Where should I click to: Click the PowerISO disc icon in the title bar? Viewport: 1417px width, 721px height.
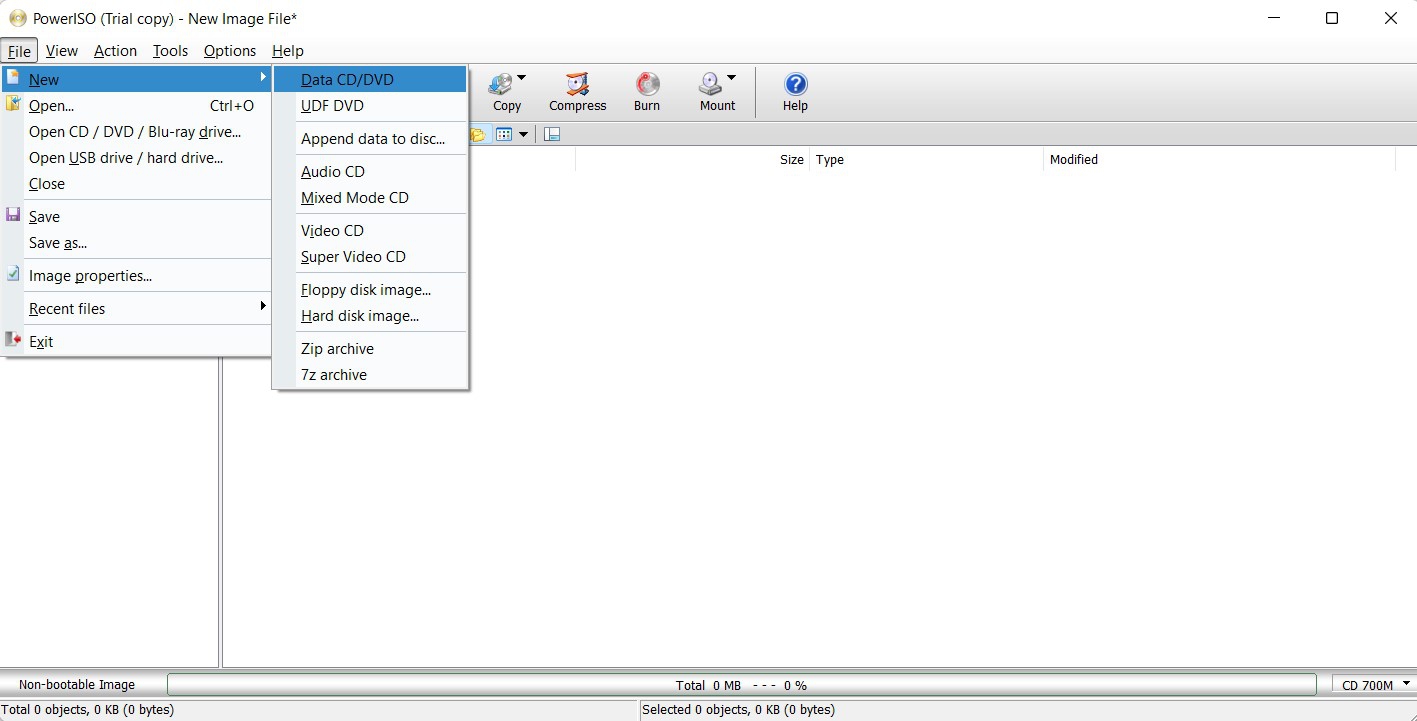(x=17, y=18)
